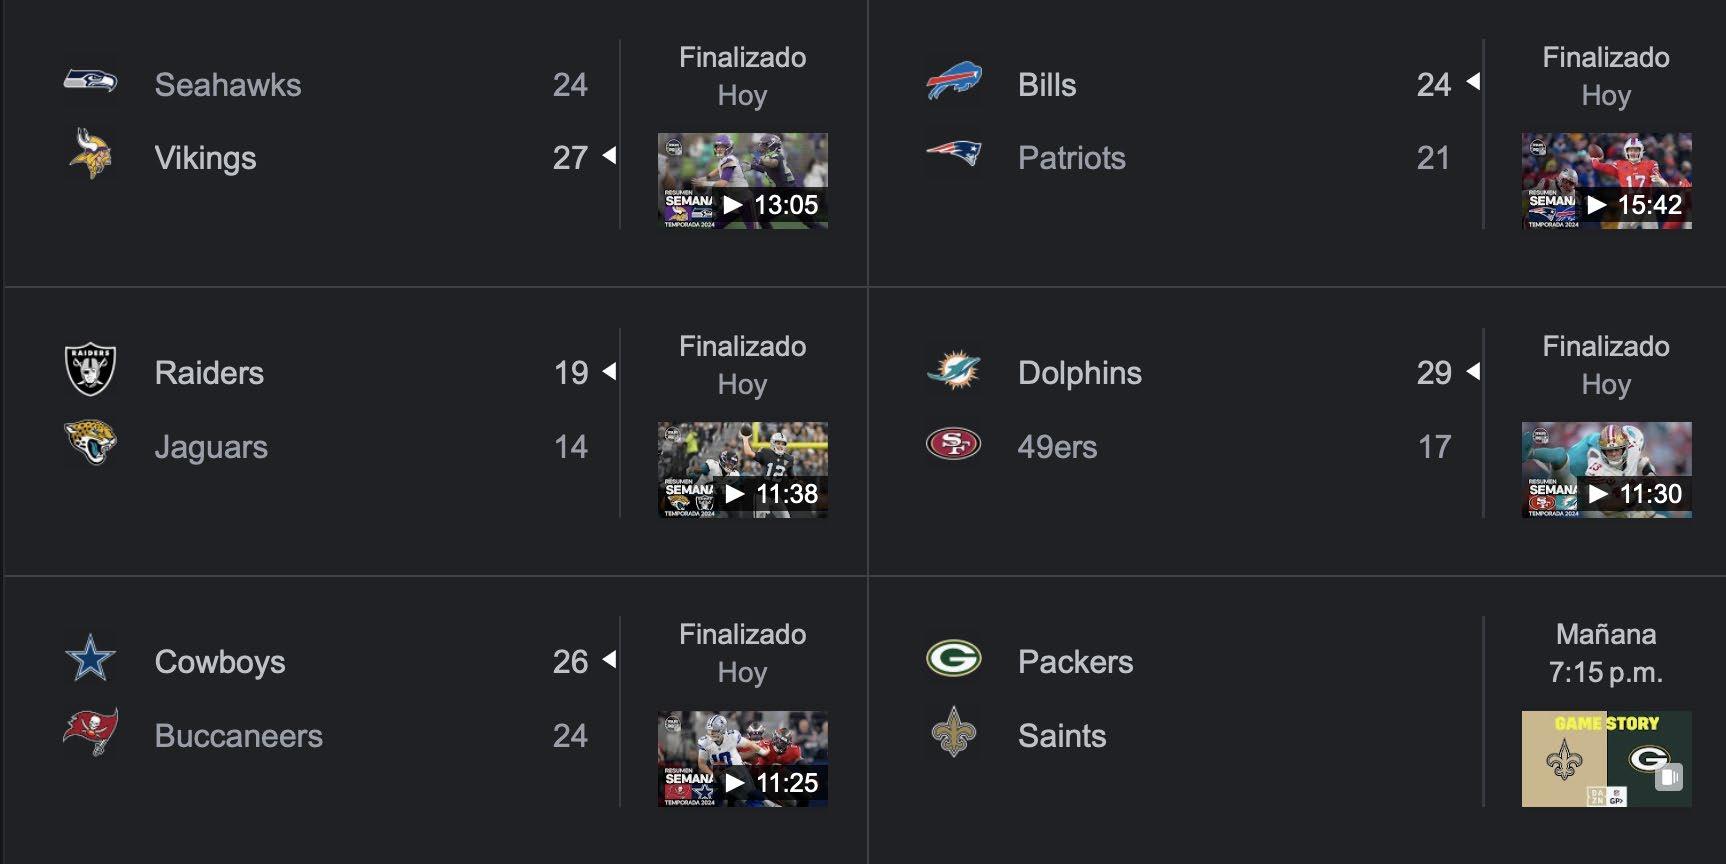Open the Cowboys team name link
The height and width of the screenshot is (864, 1726).
click(220, 662)
